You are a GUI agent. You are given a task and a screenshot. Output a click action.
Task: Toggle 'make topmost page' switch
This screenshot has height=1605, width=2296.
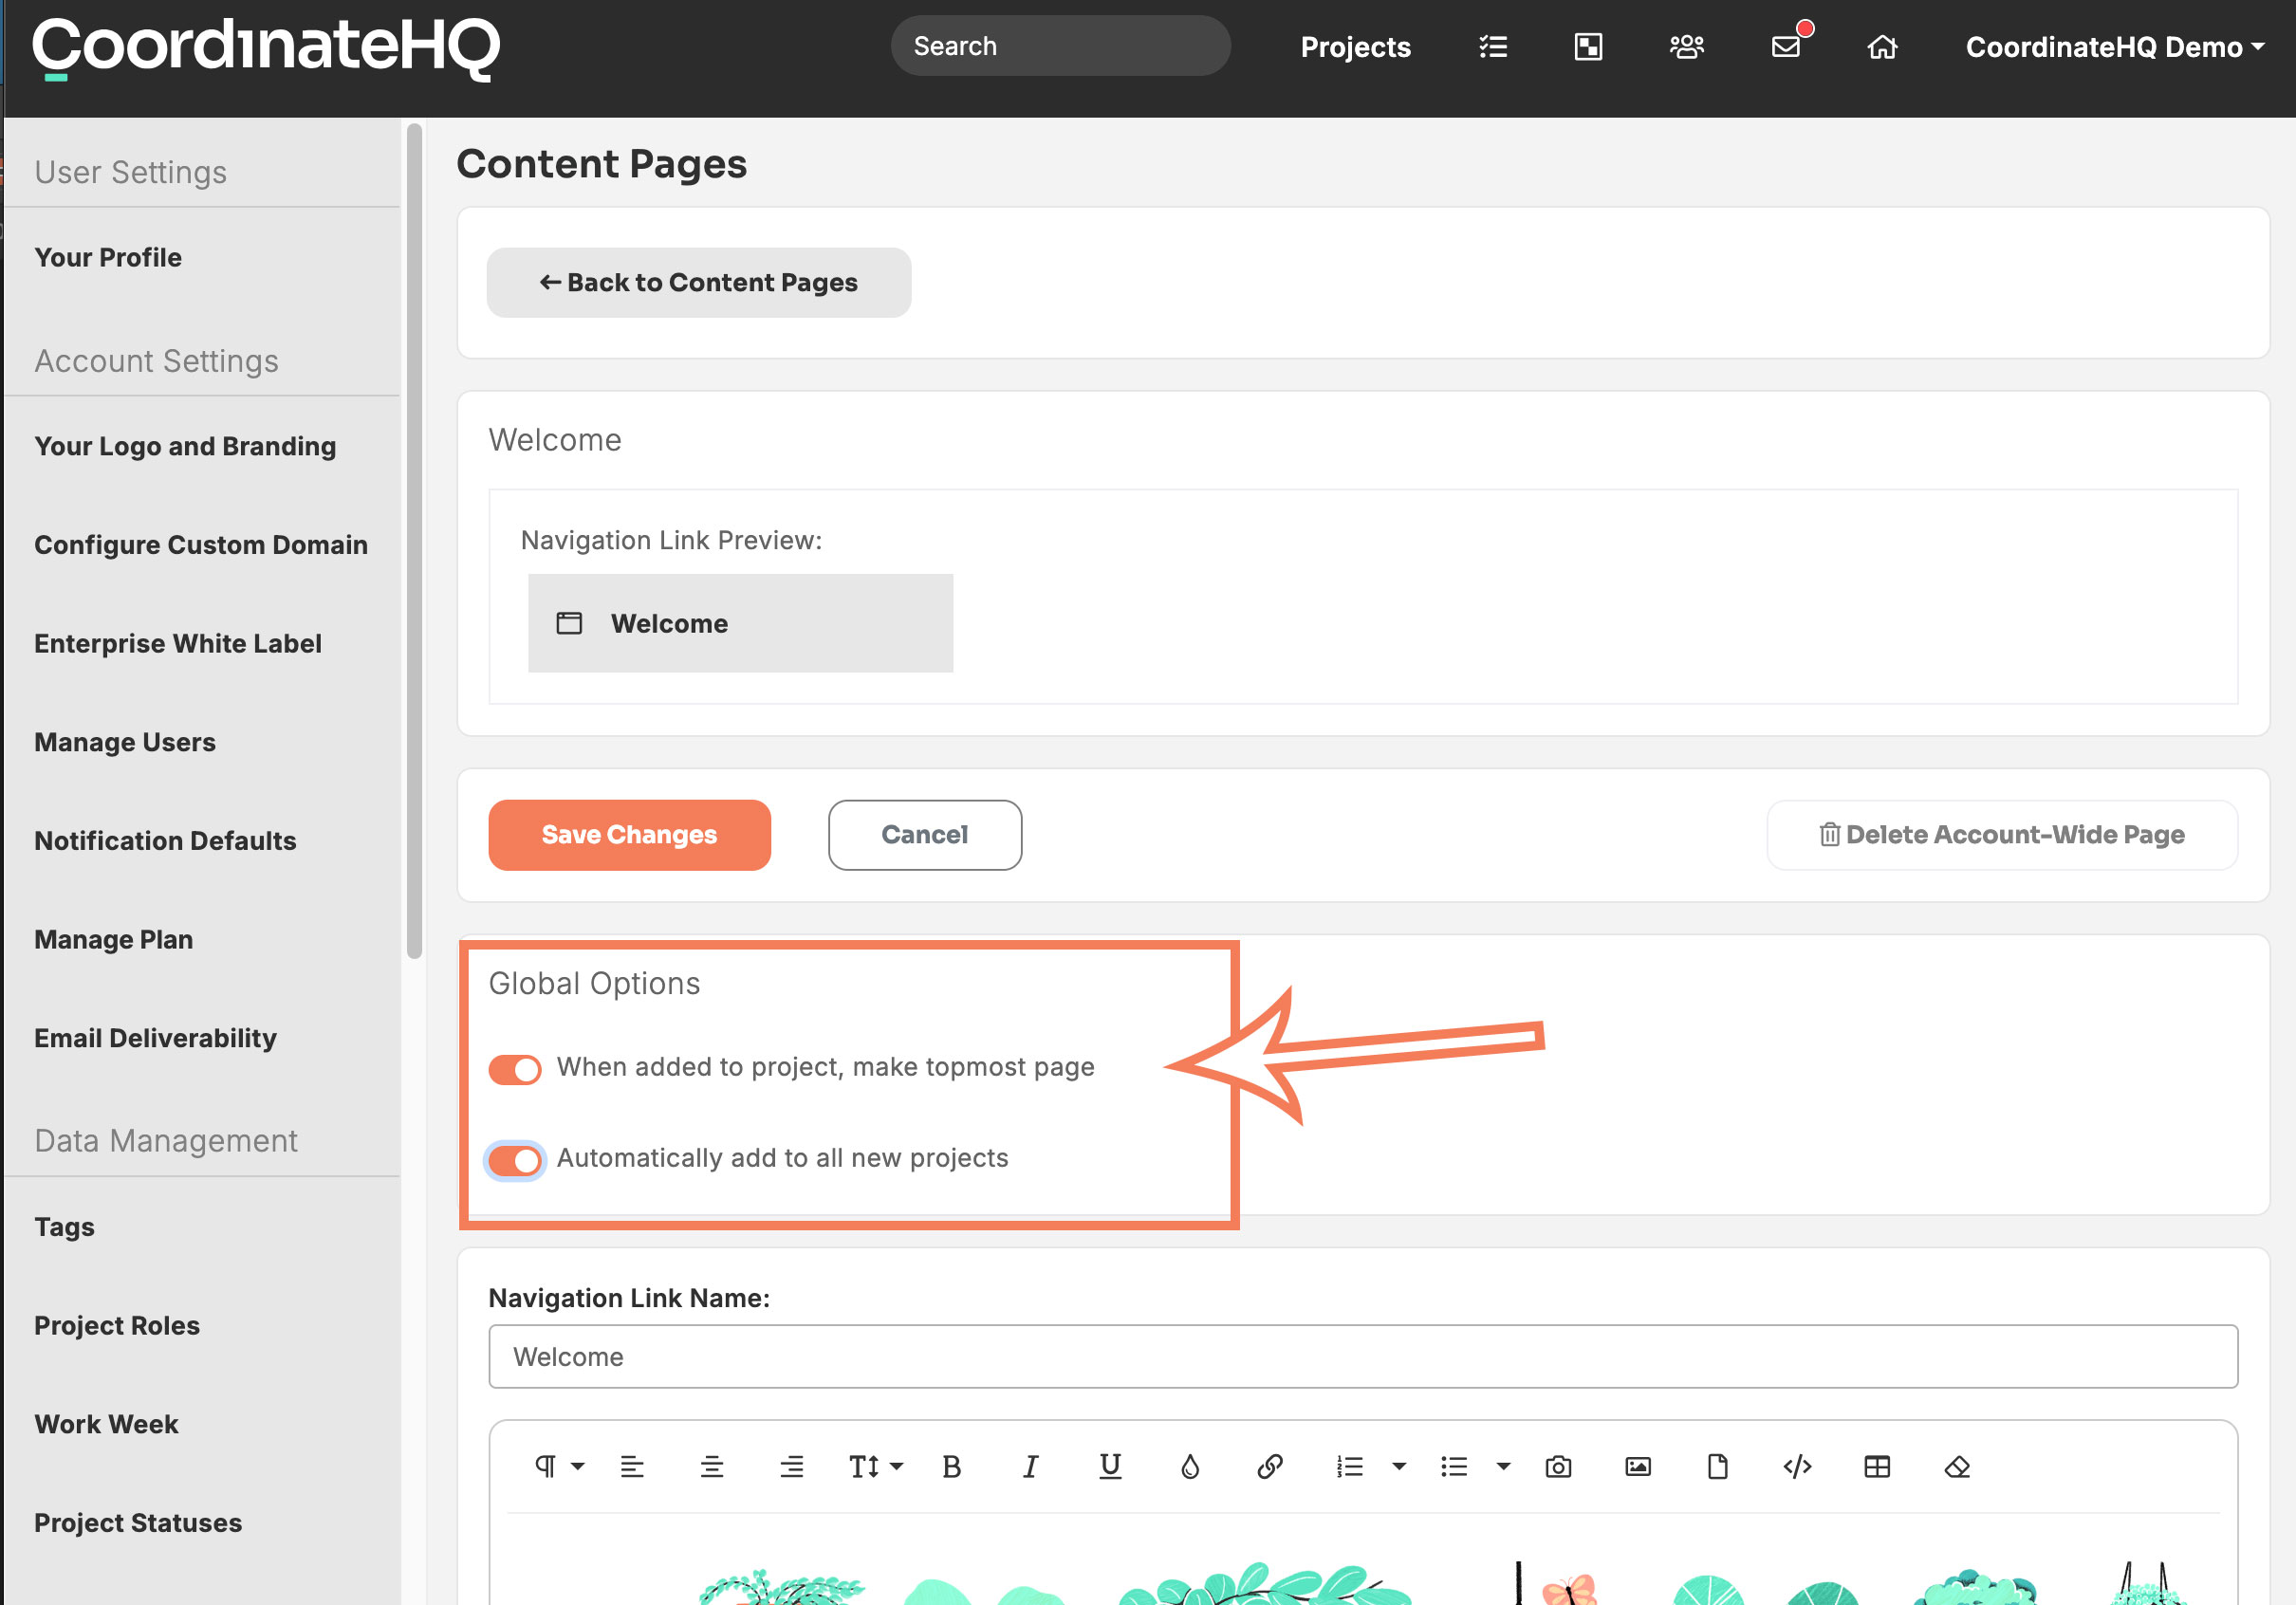pos(515,1069)
